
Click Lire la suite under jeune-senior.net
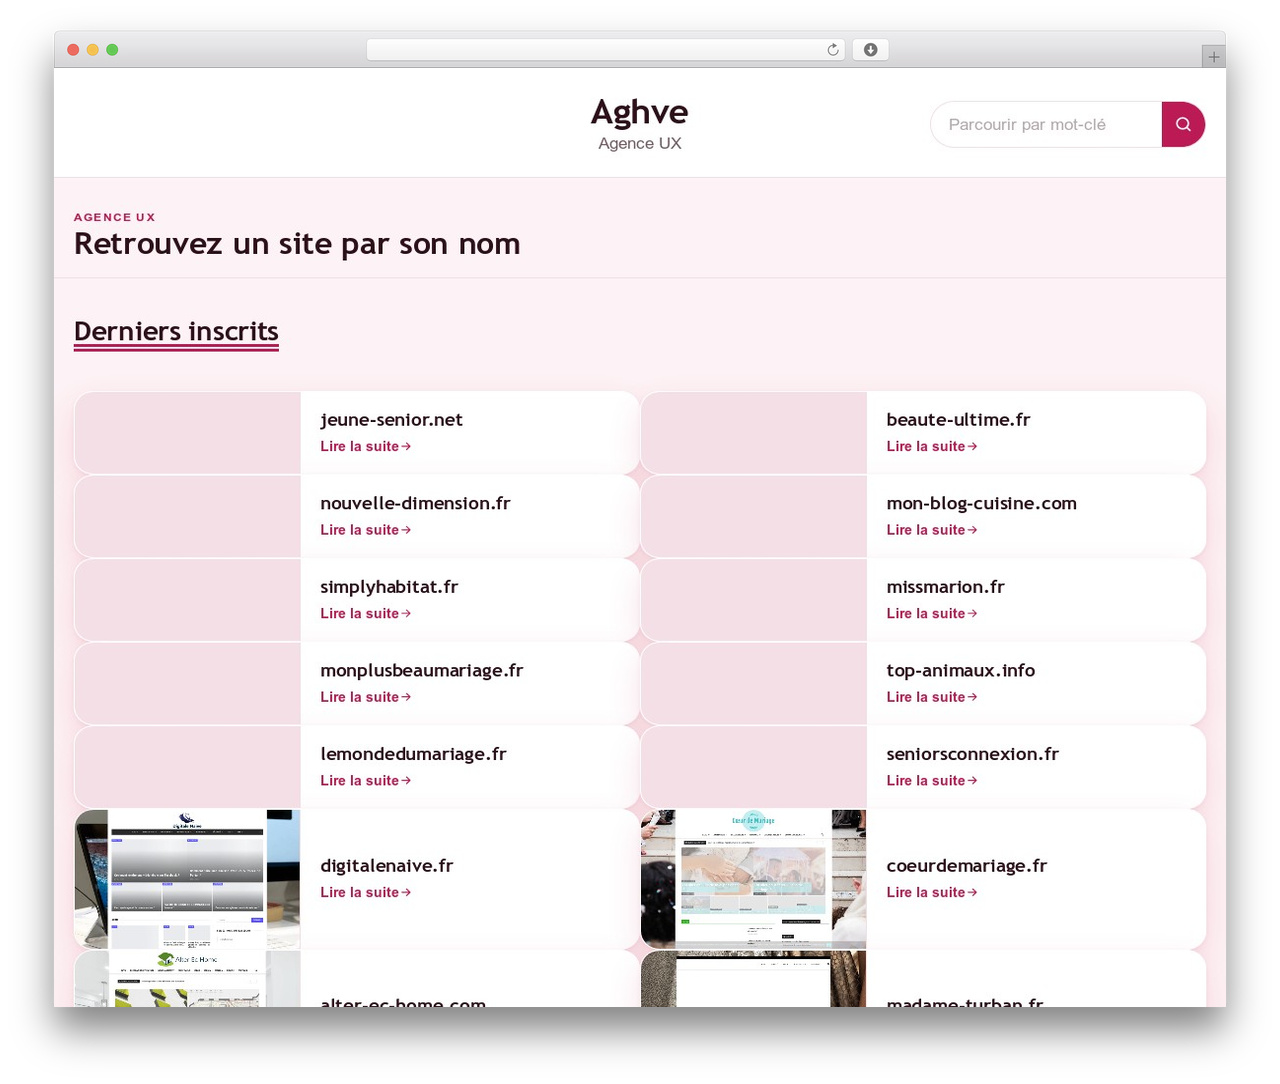click(365, 446)
